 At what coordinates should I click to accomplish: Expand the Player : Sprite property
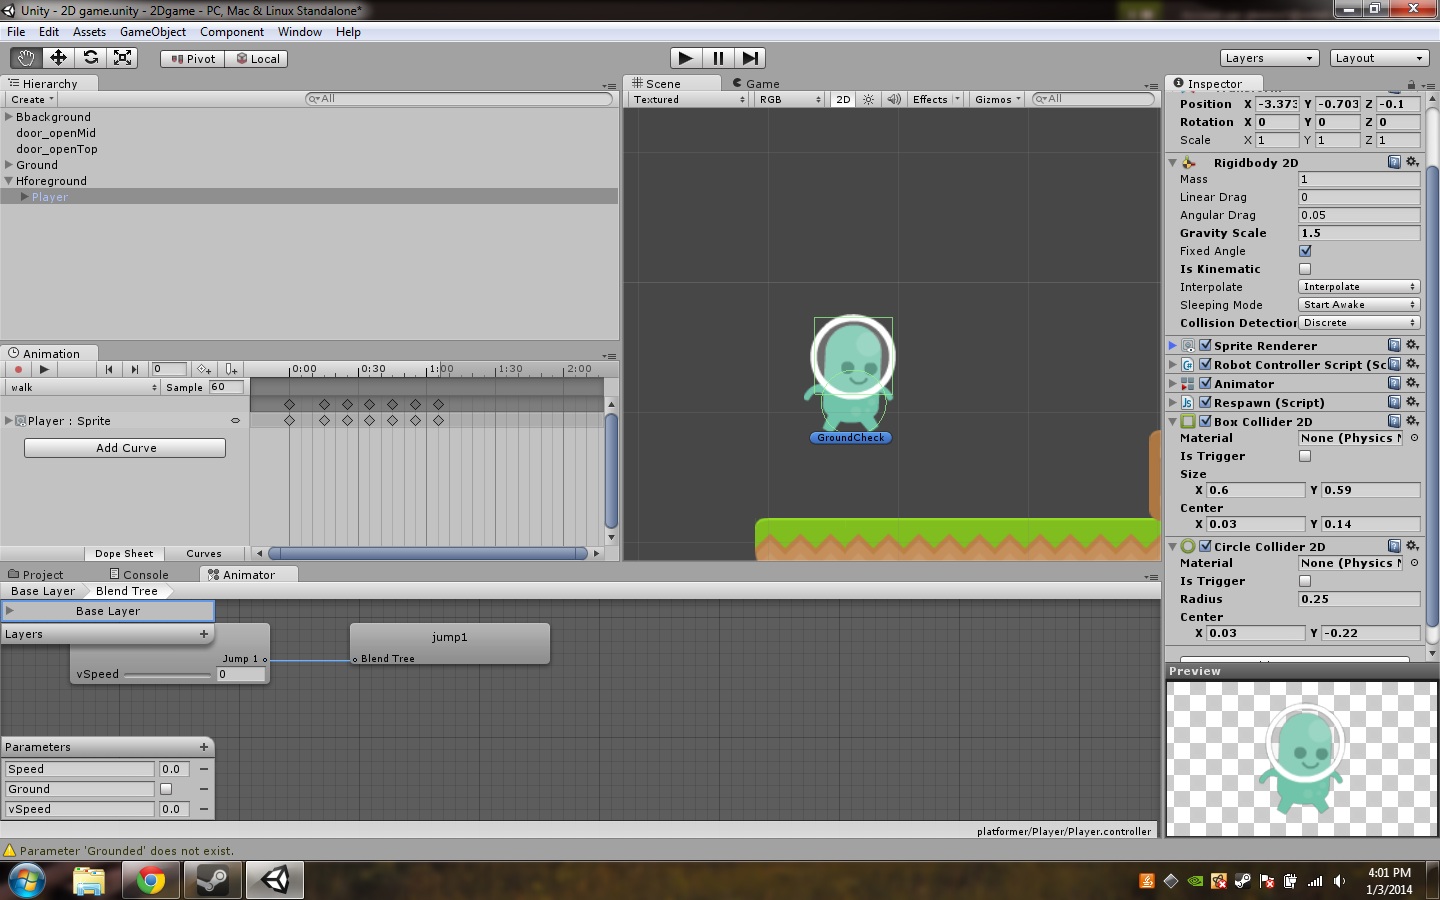[9, 421]
